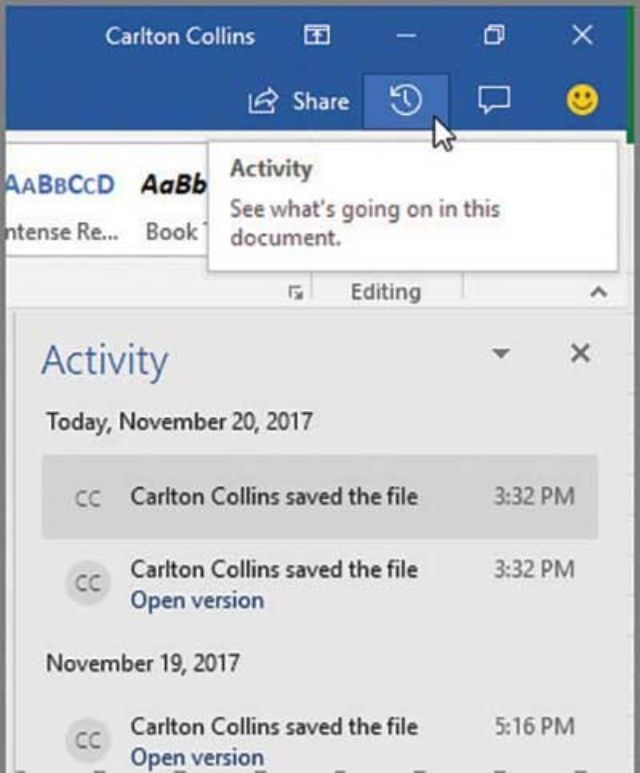
Task: Click the CC avatar on November 19 entry
Action: 88,739
